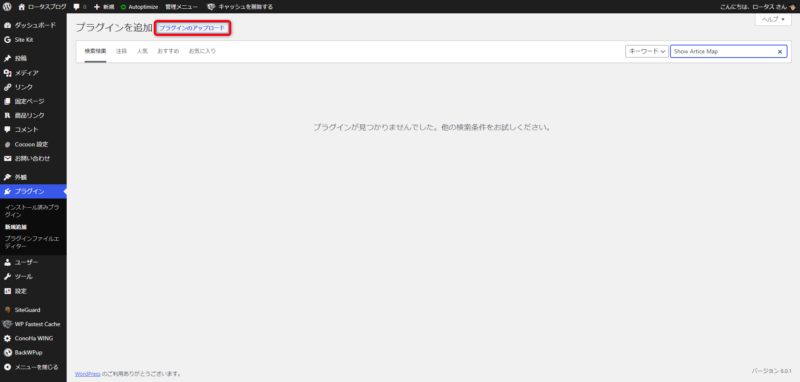Click the メディア icon in sidebar
800x382 pixels.
point(8,73)
